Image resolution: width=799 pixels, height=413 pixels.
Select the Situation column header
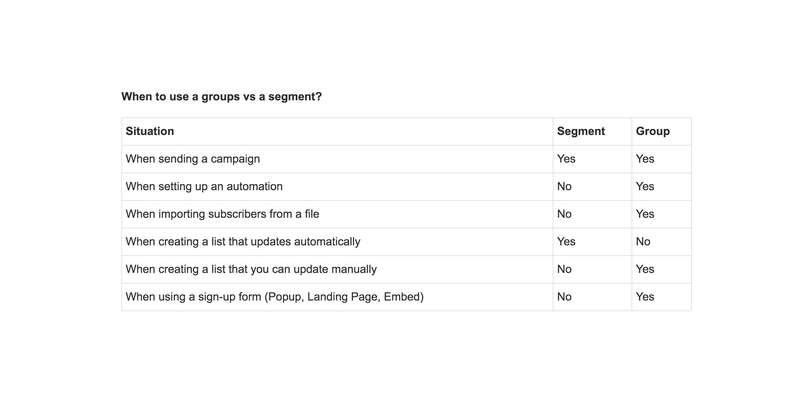150,131
